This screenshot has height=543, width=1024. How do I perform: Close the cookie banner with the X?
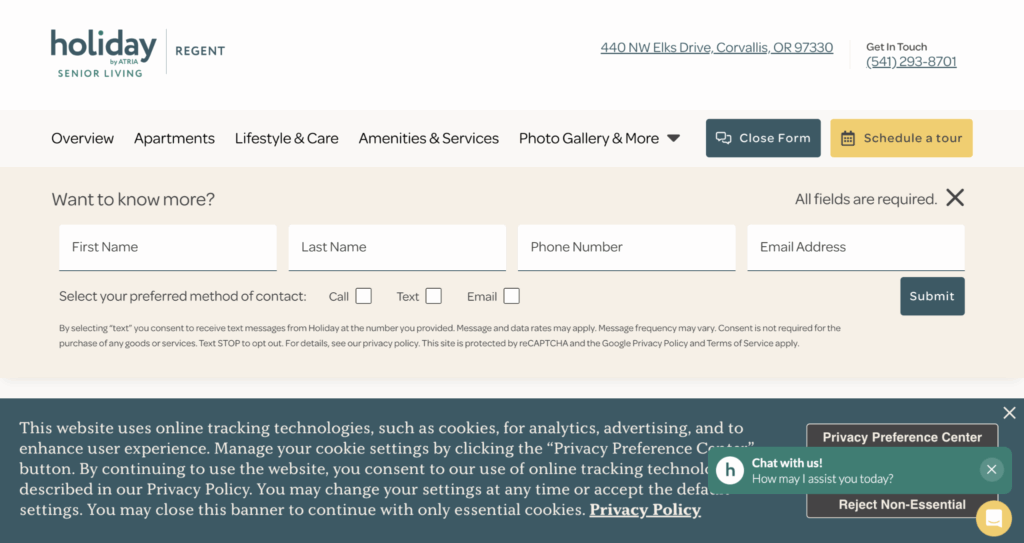point(1009,413)
